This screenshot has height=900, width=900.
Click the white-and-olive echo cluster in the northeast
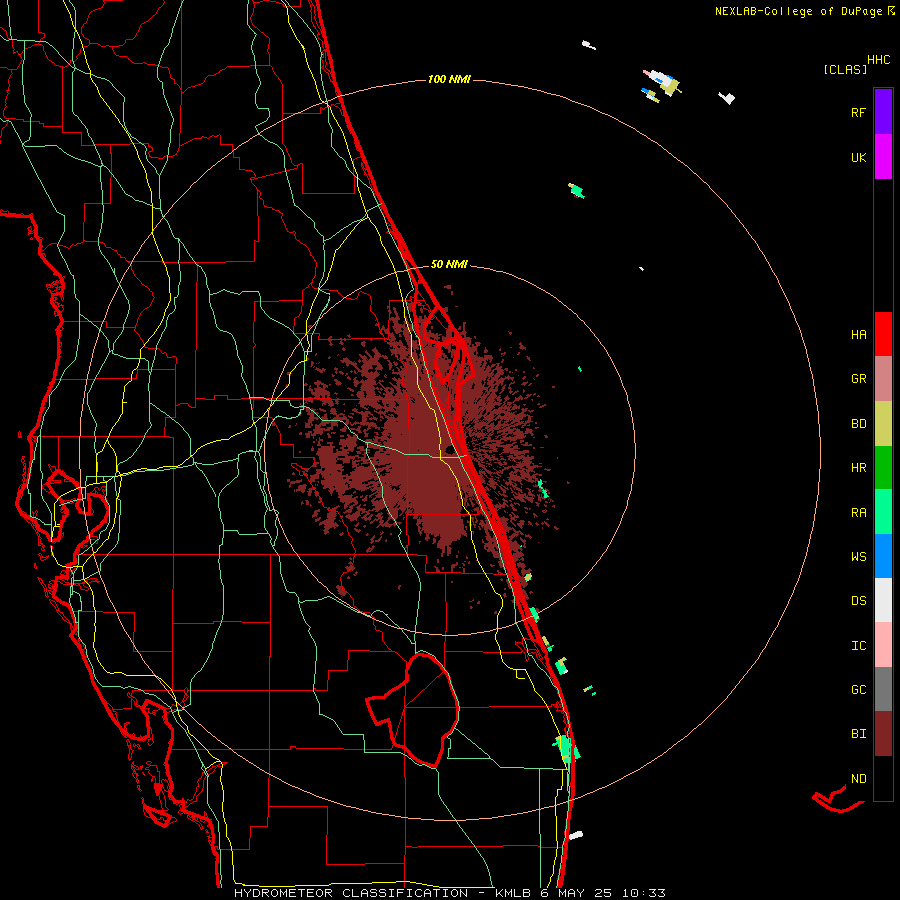(663, 84)
